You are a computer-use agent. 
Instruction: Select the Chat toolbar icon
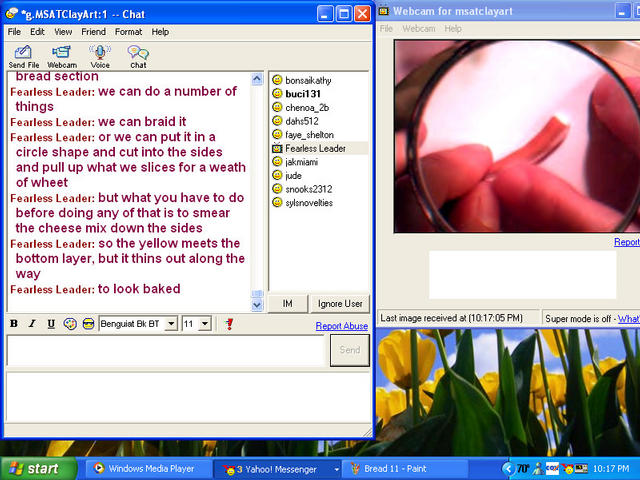pyautogui.click(x=138, y=57)
